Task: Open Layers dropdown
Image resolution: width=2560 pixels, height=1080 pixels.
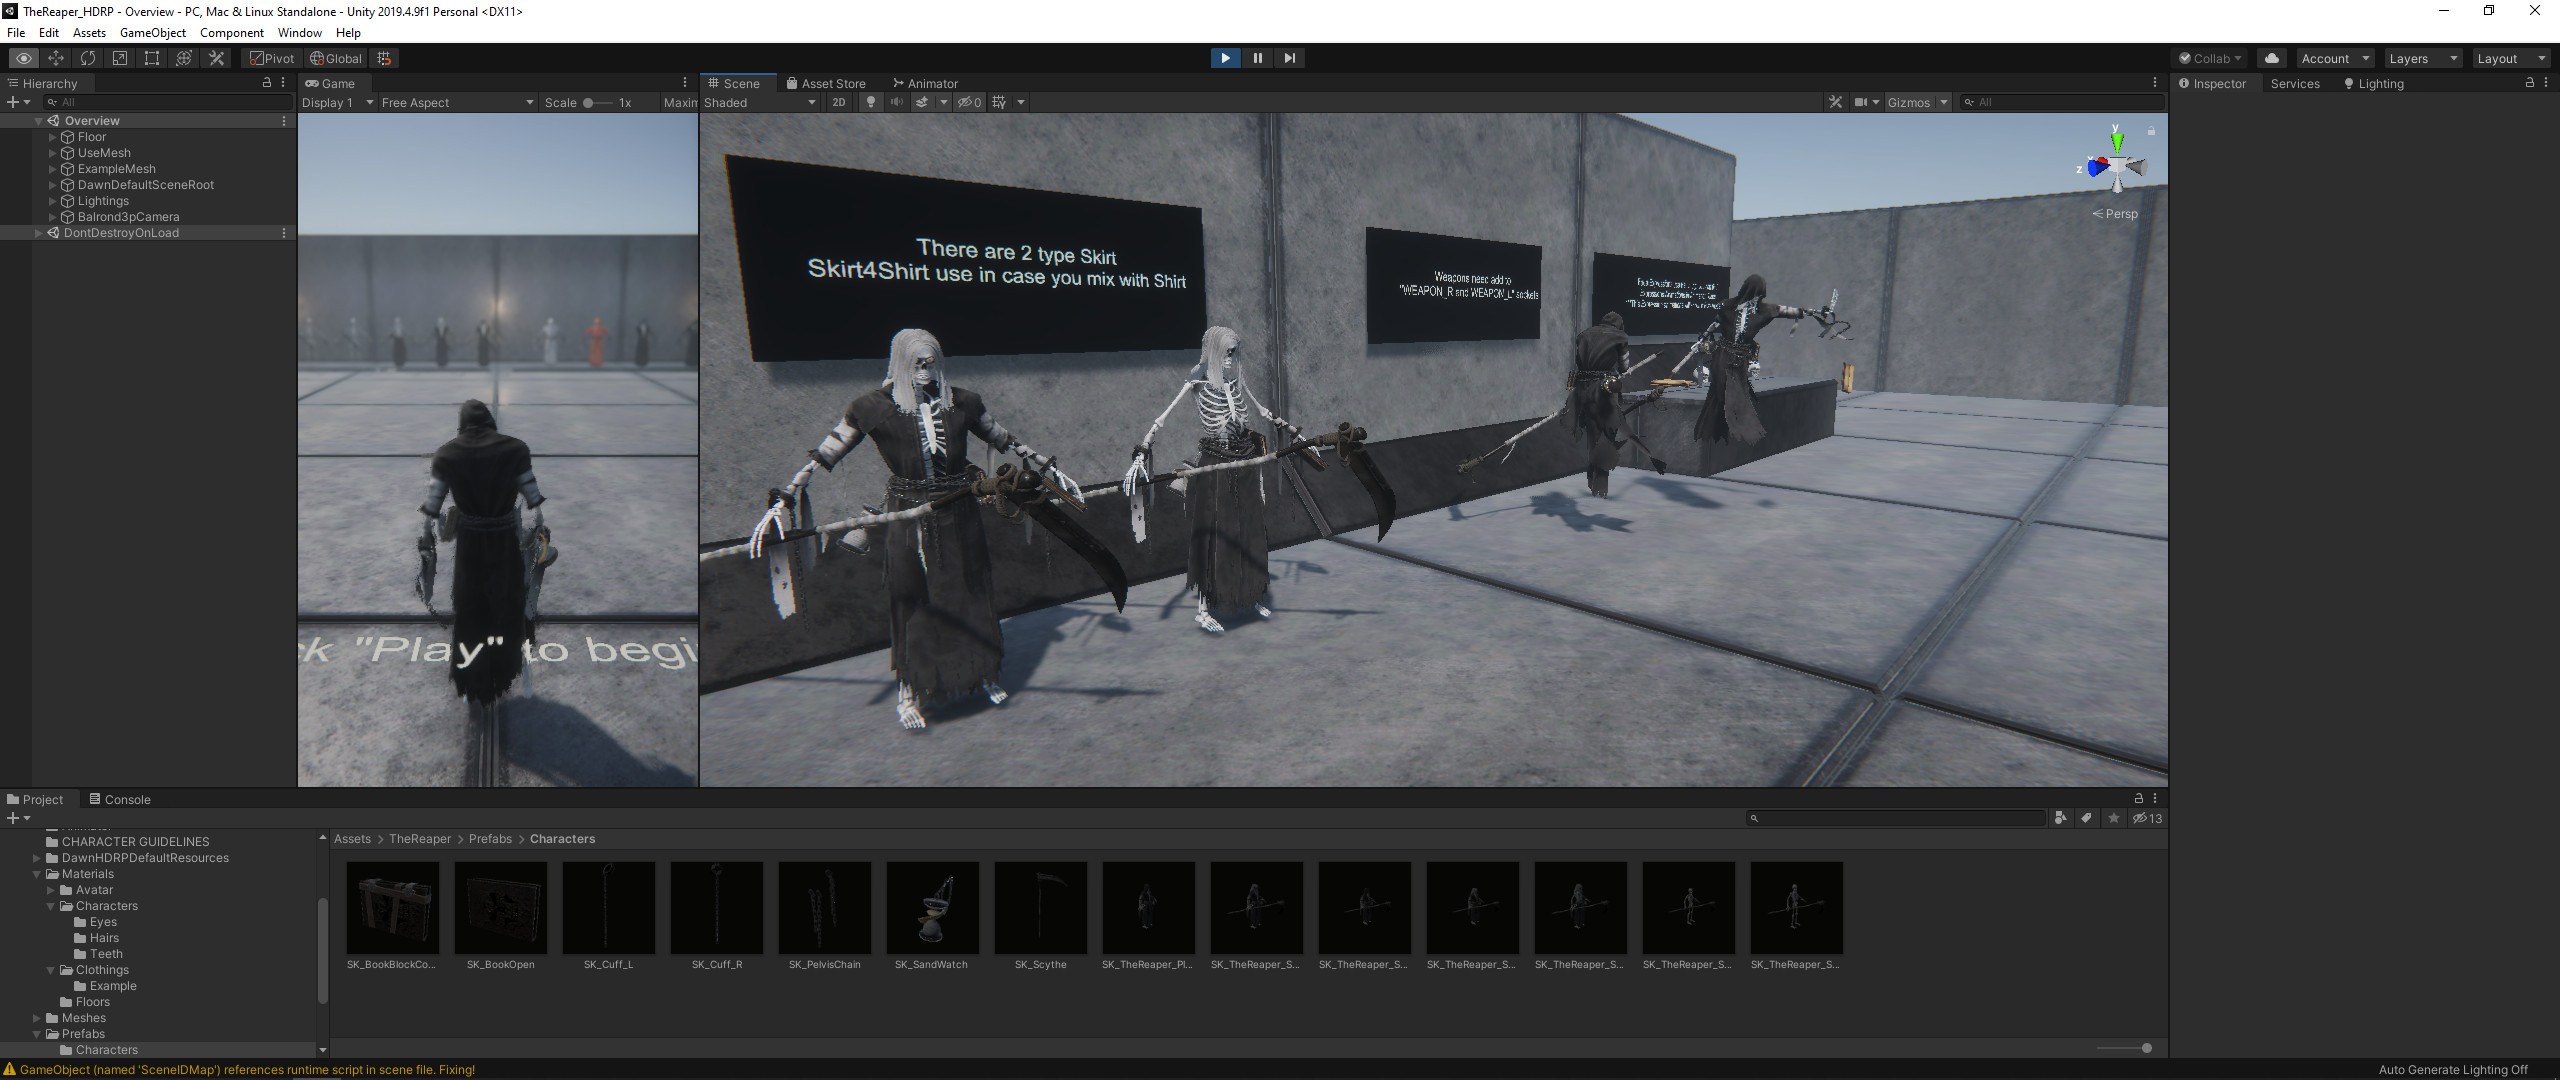Action: [2422, 58]
